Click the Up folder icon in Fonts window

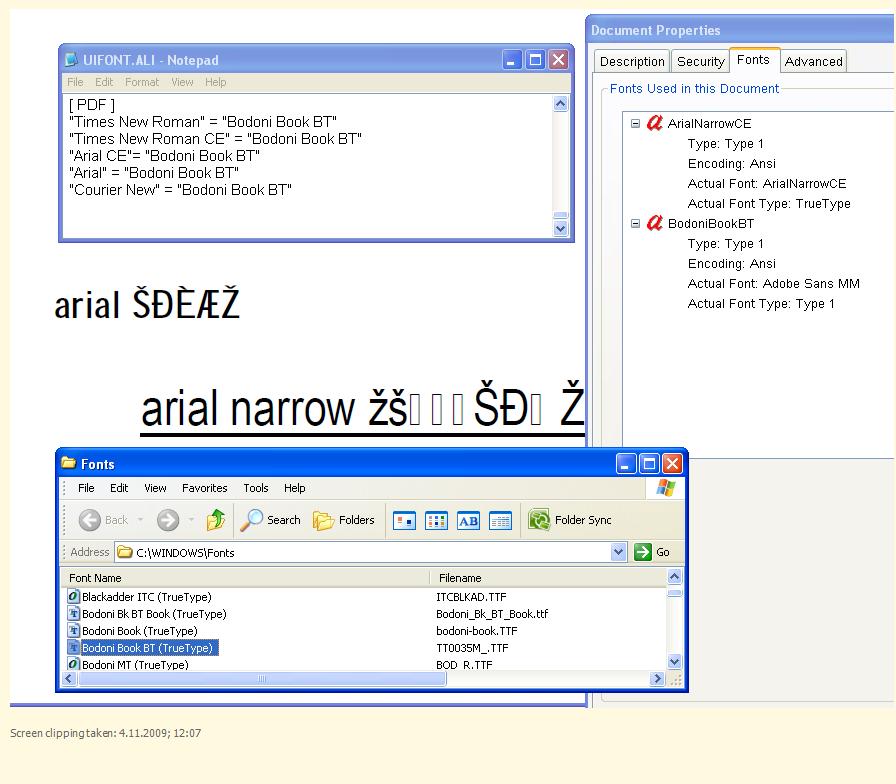215,520
